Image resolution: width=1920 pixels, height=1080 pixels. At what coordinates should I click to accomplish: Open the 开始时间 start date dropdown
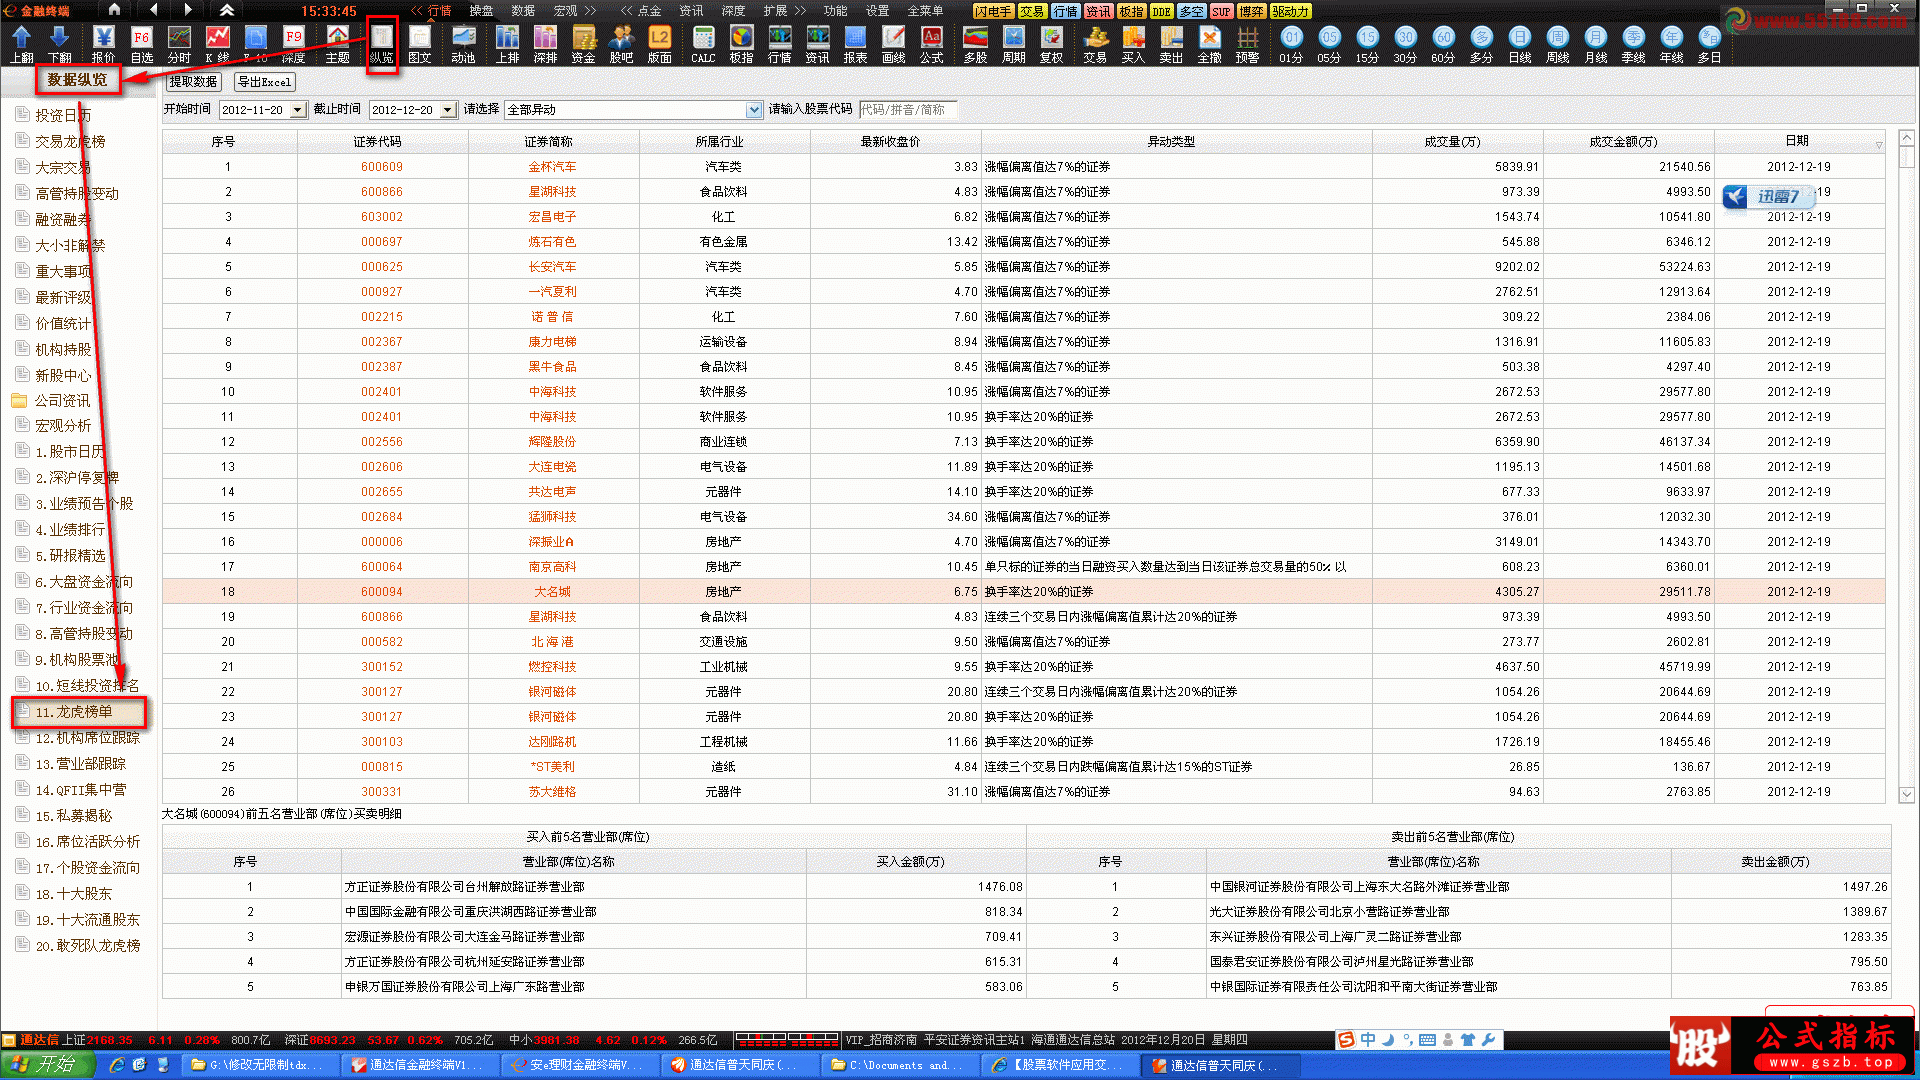tap(297, 110)
